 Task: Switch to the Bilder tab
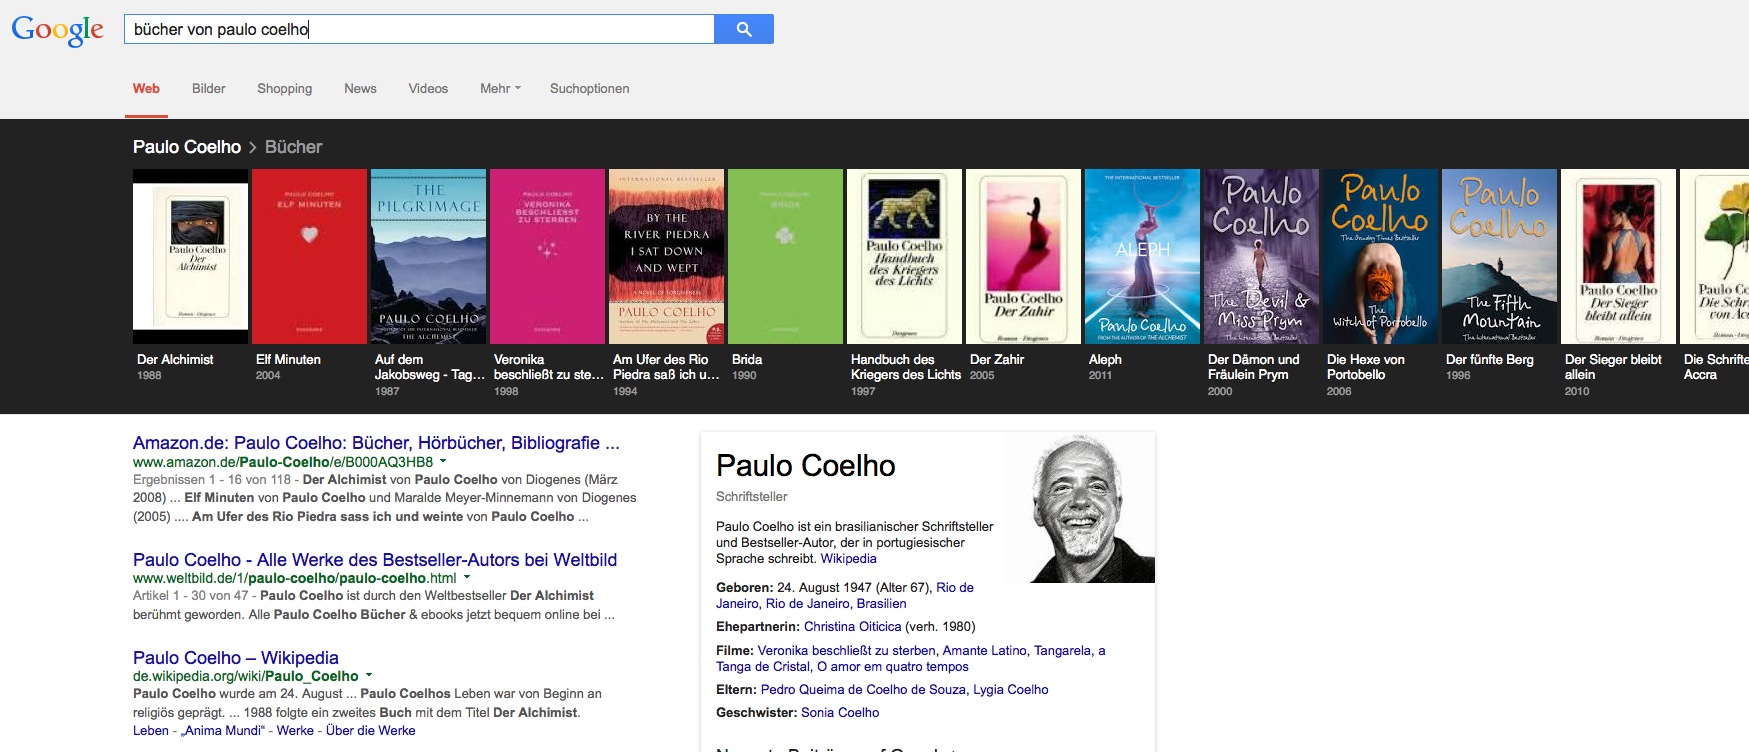click(208, 88)
